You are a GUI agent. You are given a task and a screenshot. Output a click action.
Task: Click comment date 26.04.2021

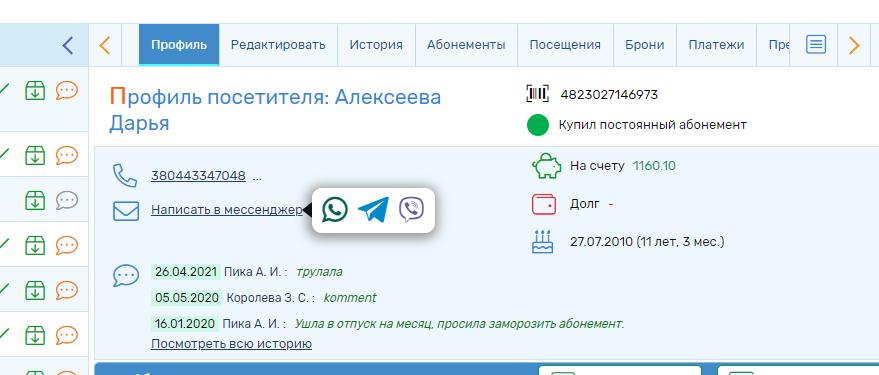(186, 272)
